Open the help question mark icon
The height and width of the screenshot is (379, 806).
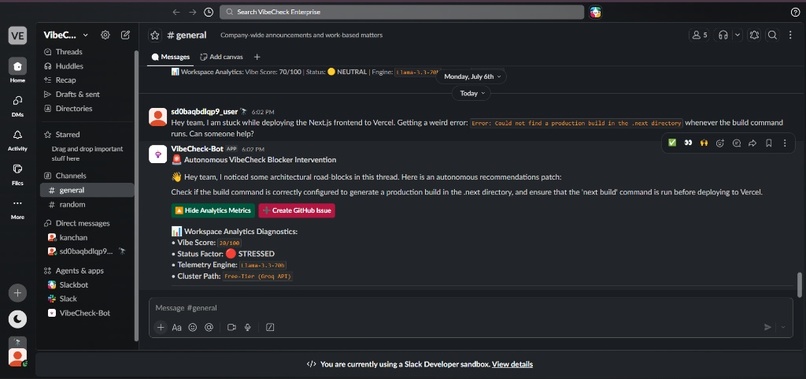click(795, 12)
